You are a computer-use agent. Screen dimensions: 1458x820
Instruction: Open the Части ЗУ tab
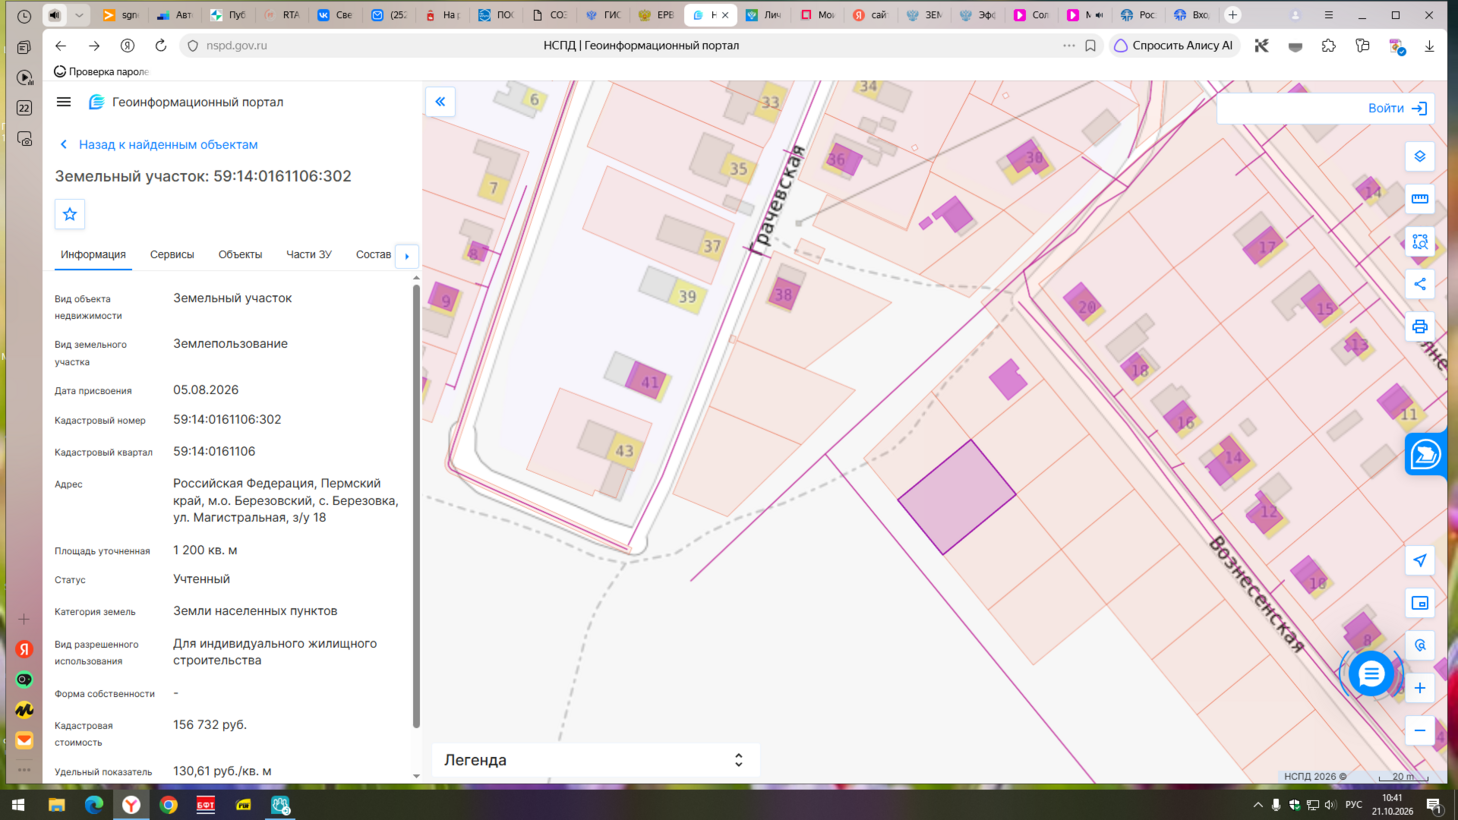click(309, 255)
